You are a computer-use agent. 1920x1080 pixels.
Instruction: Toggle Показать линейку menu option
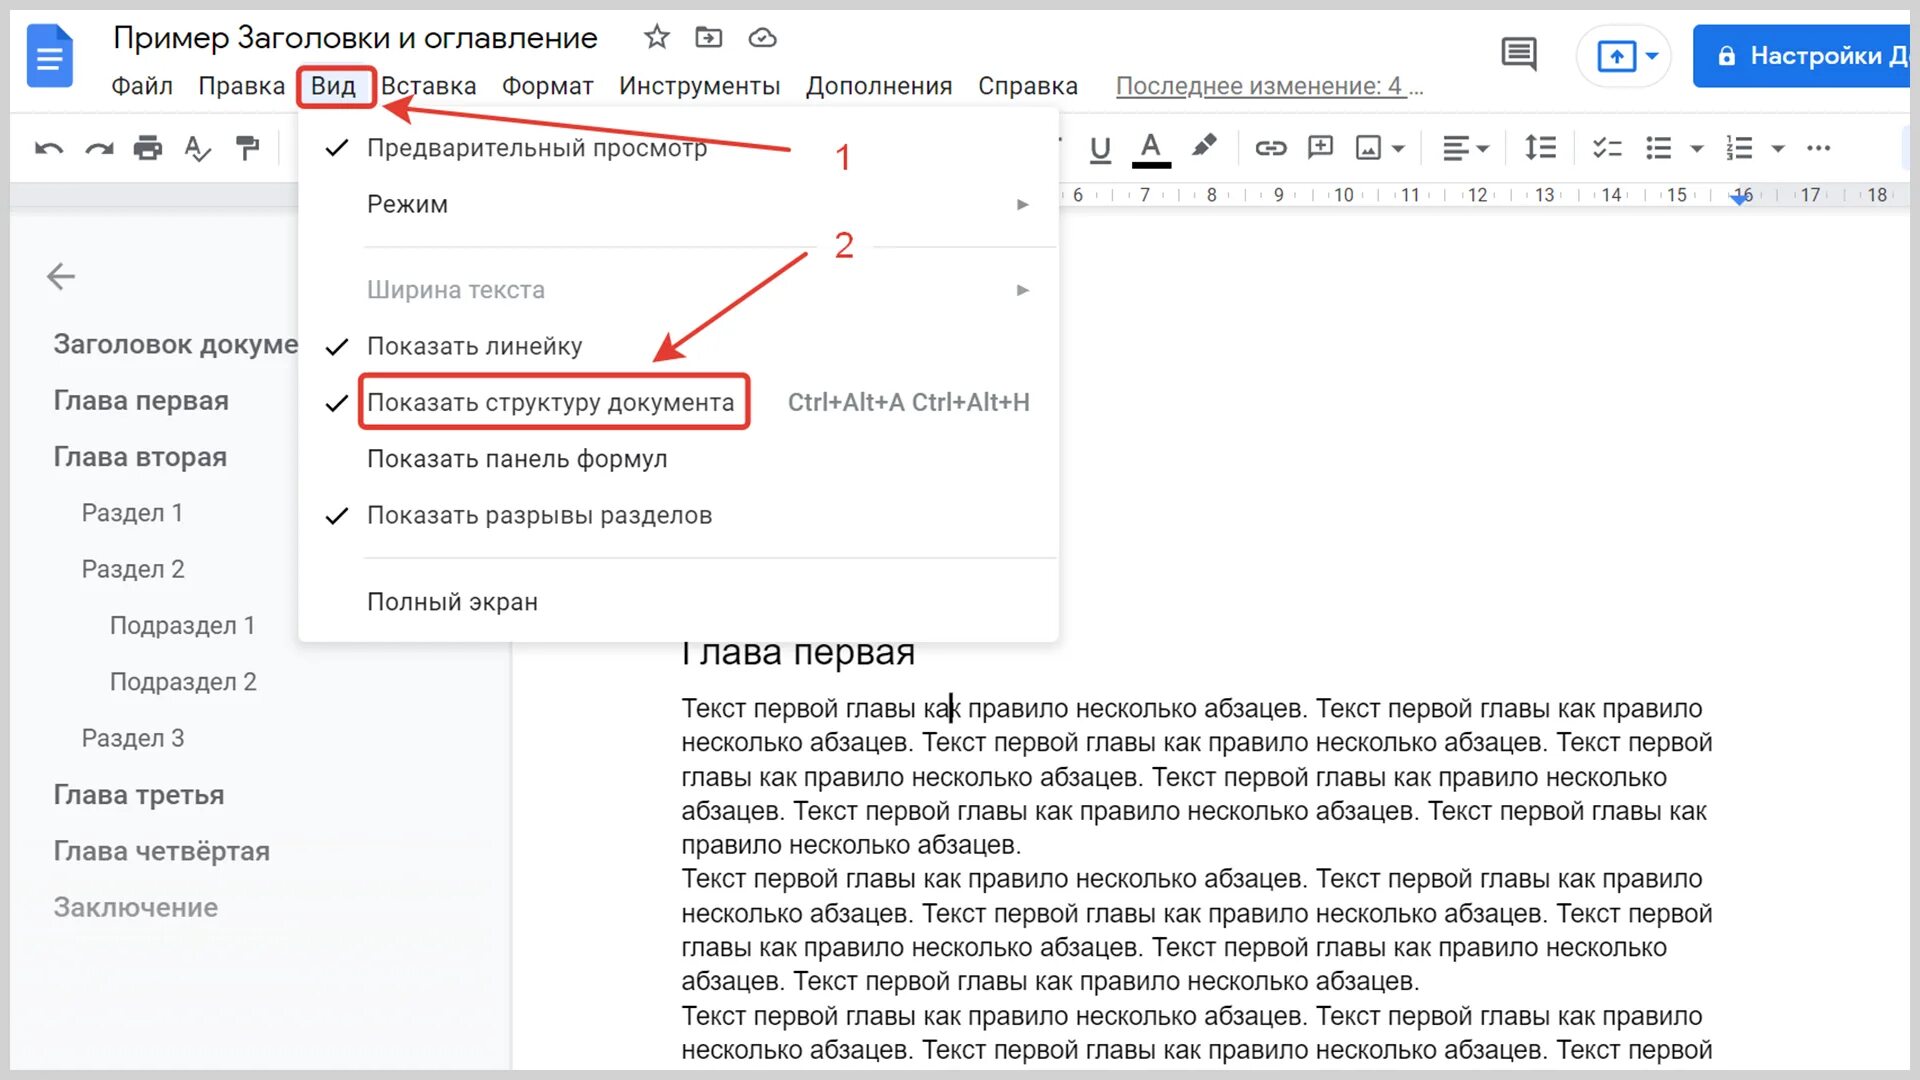pyautogui.click(x=474, y=346)
